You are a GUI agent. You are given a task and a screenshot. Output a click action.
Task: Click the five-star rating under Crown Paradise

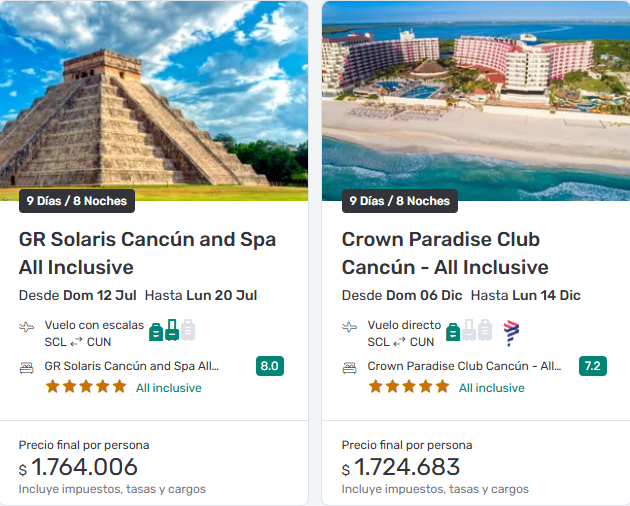pyautogui.click(x=409, y=387)
